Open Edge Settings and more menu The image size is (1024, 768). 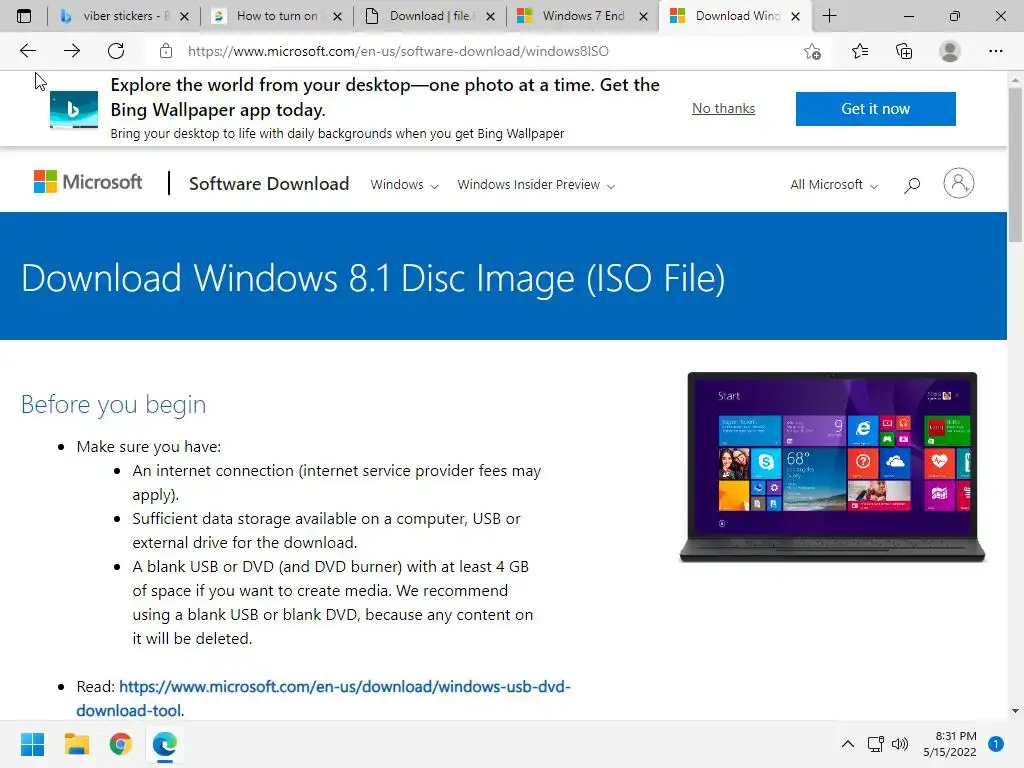pyautogui.click(x=995, y=51)
